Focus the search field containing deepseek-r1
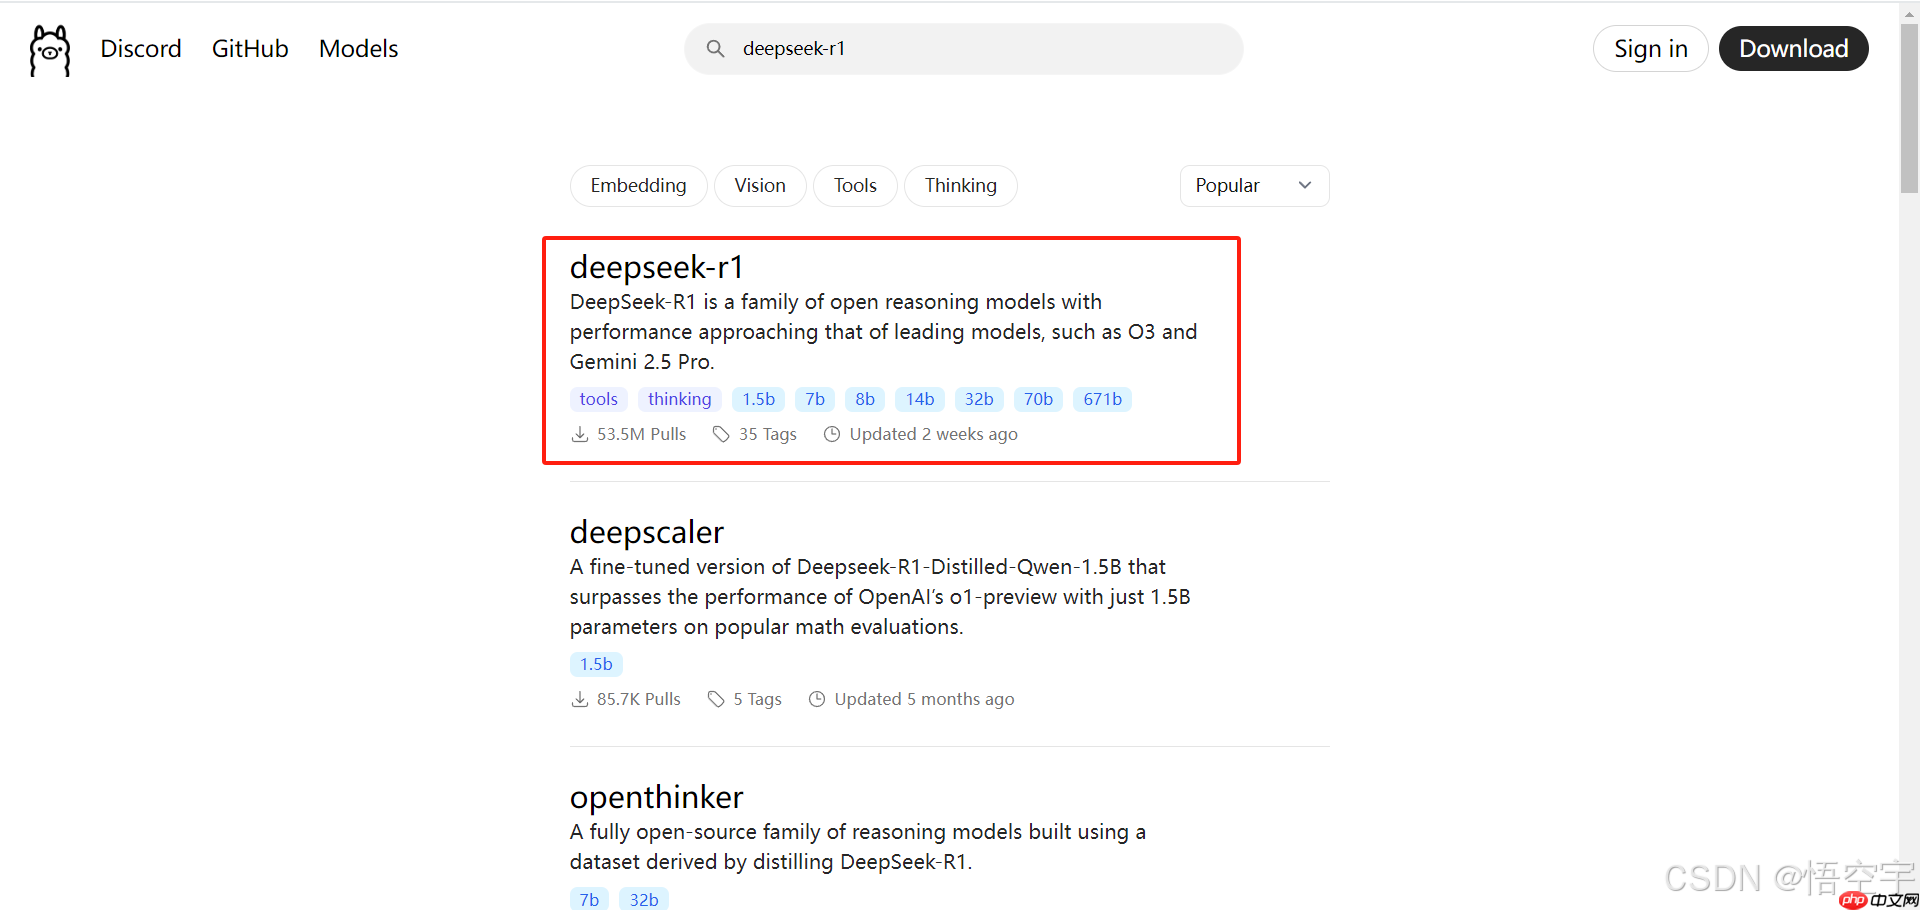This screenshot has height=910, width=1920. (x=980, y=49)
